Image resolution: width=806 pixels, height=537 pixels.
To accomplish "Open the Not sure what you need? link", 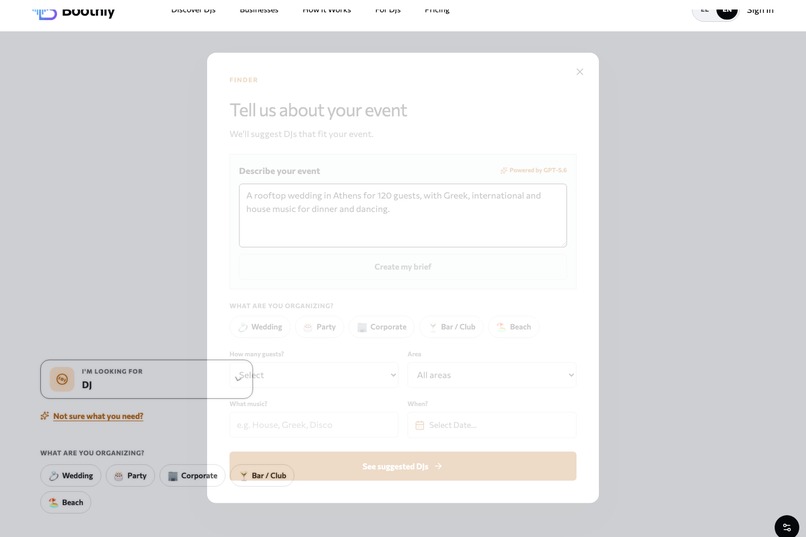I will pos(98,416).
